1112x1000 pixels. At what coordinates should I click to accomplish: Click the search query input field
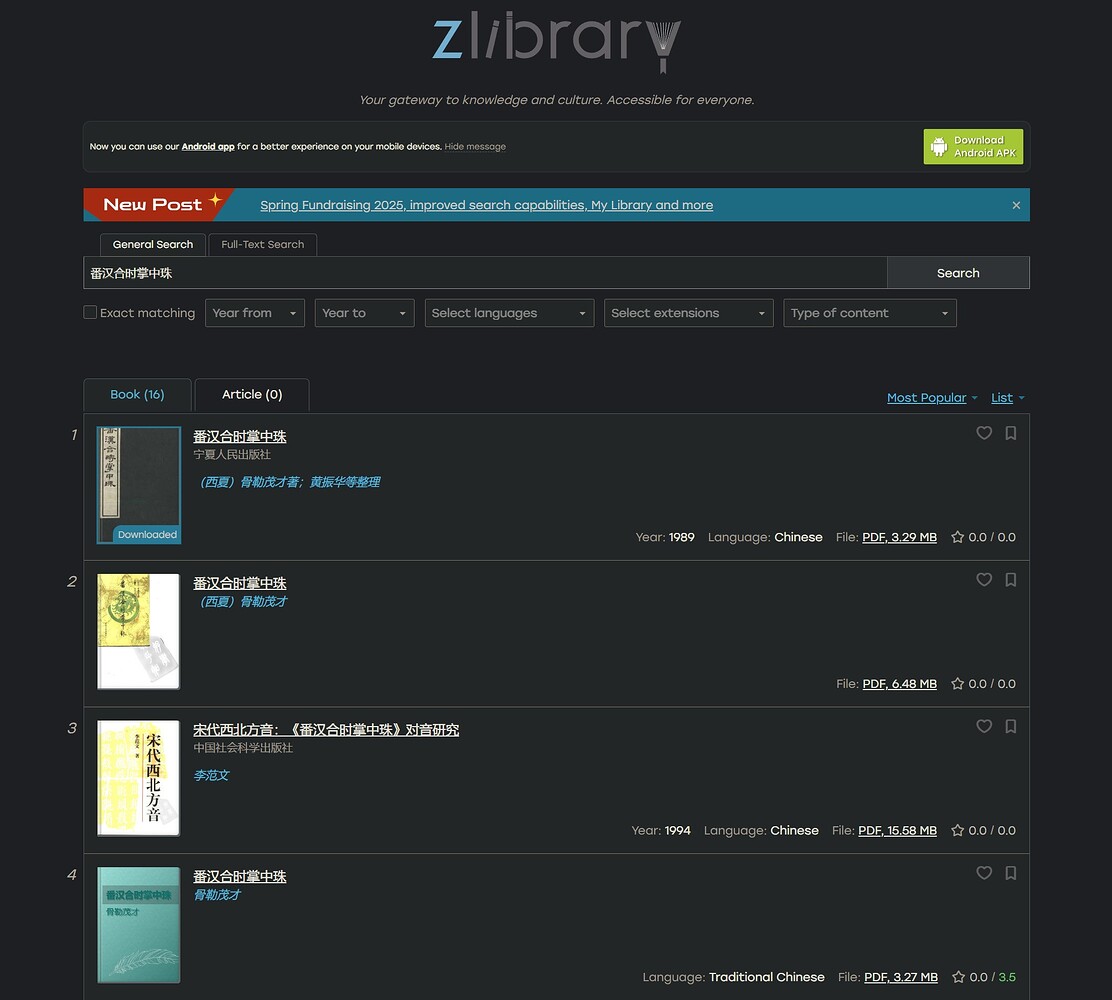click(x=485, y=273)
